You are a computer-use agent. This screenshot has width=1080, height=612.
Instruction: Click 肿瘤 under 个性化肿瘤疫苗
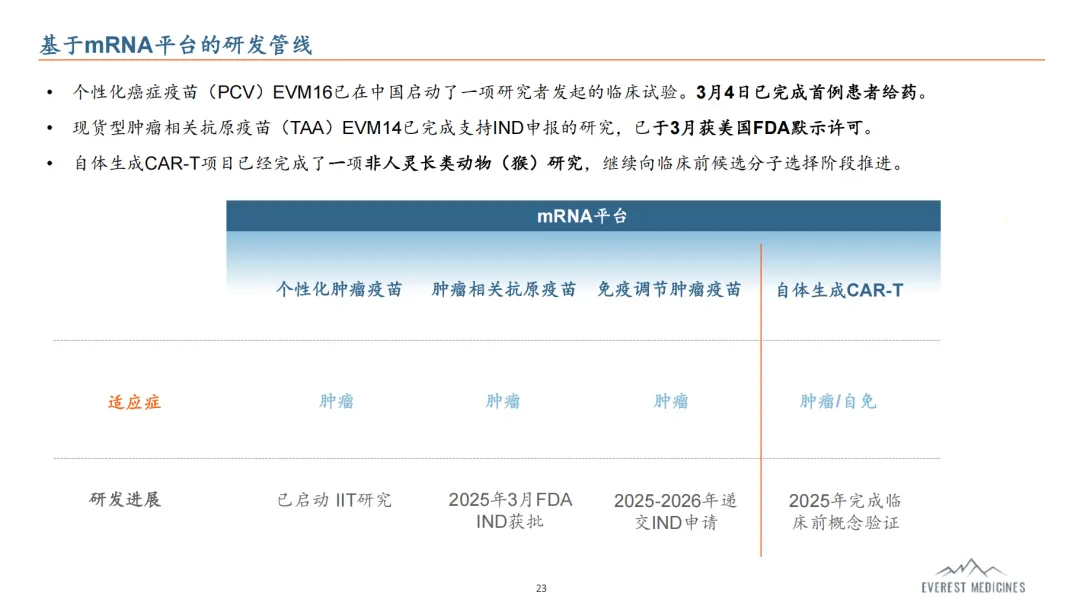click(x=337, y=402)
